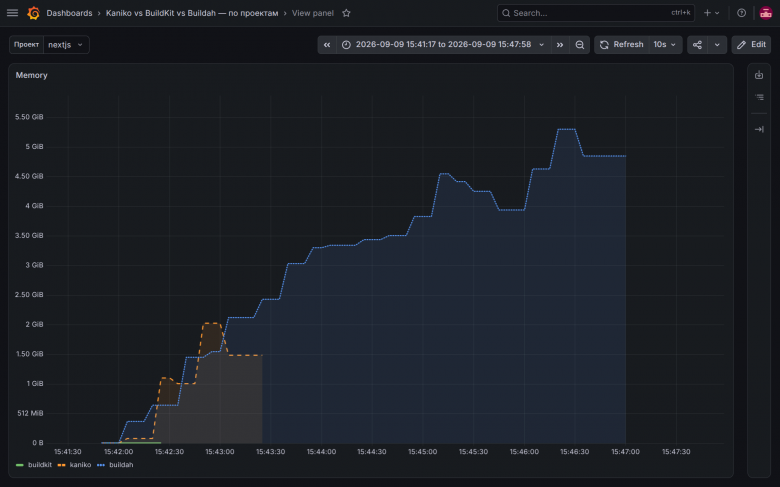780x487 pixels.
Task: Toggle kaniko series in legend
Action: (80, 465)
